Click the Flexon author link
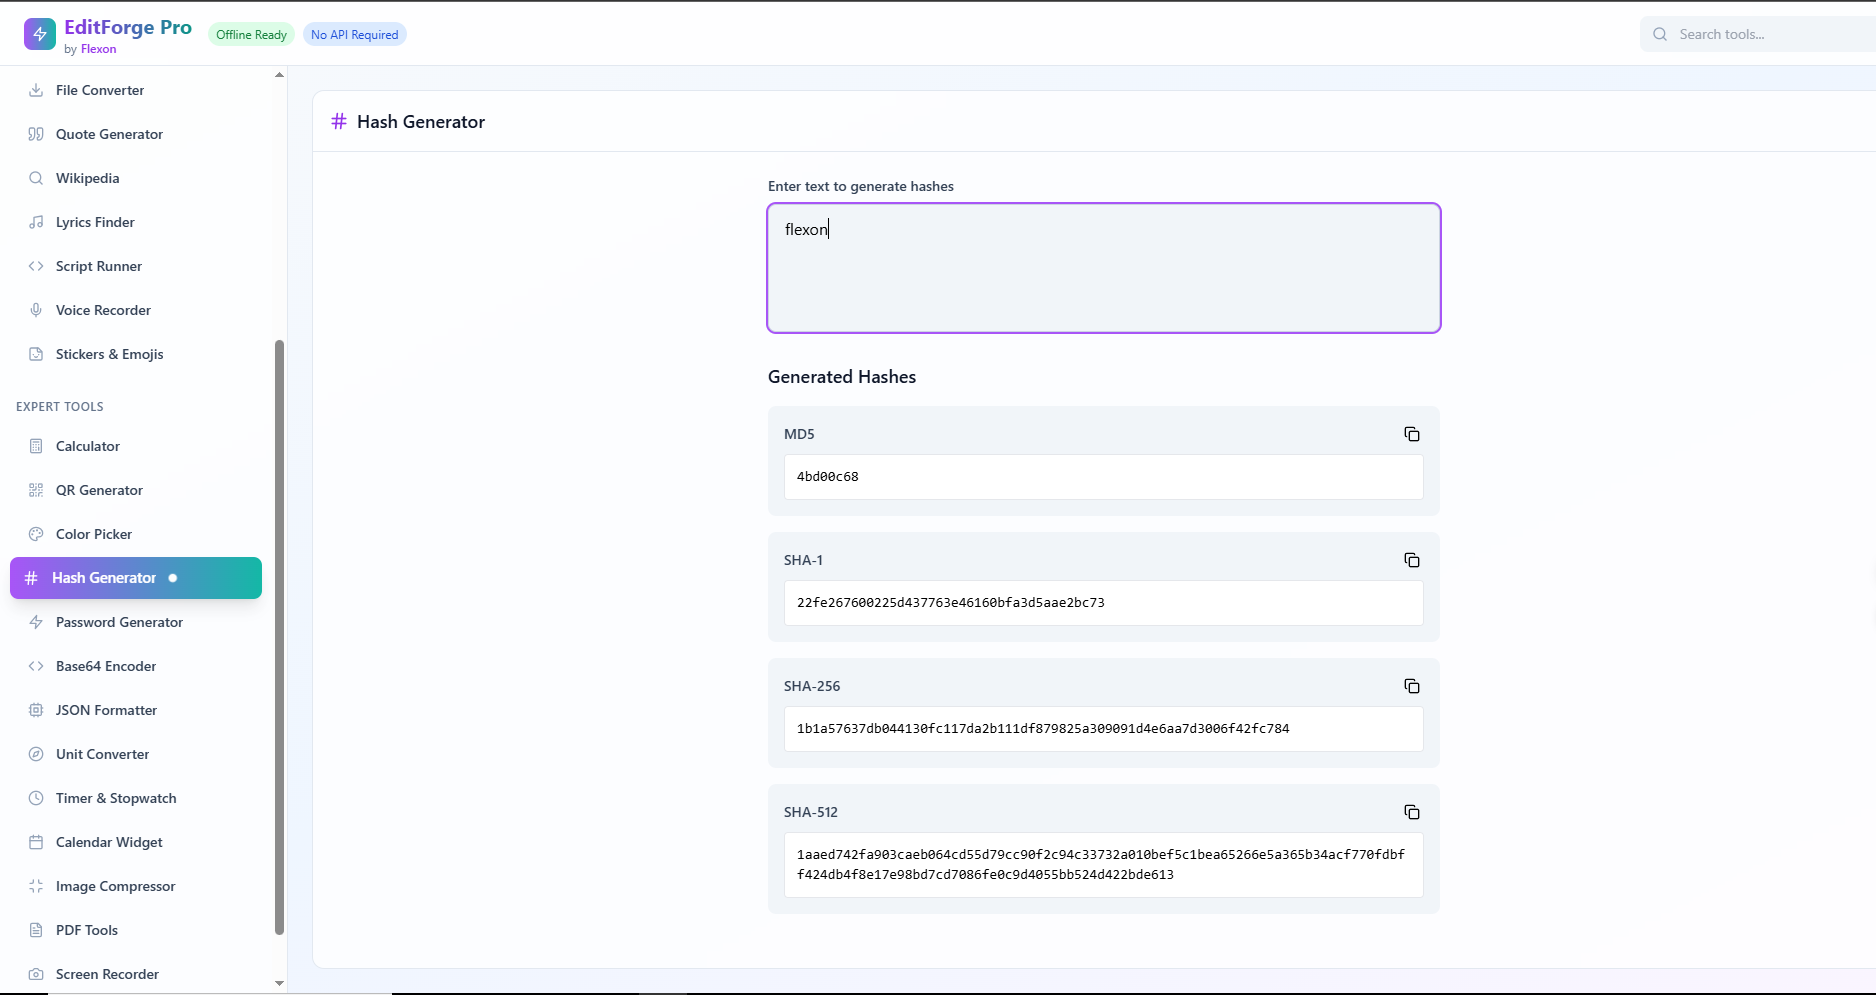1876x995 pixels. coord(98,49)
